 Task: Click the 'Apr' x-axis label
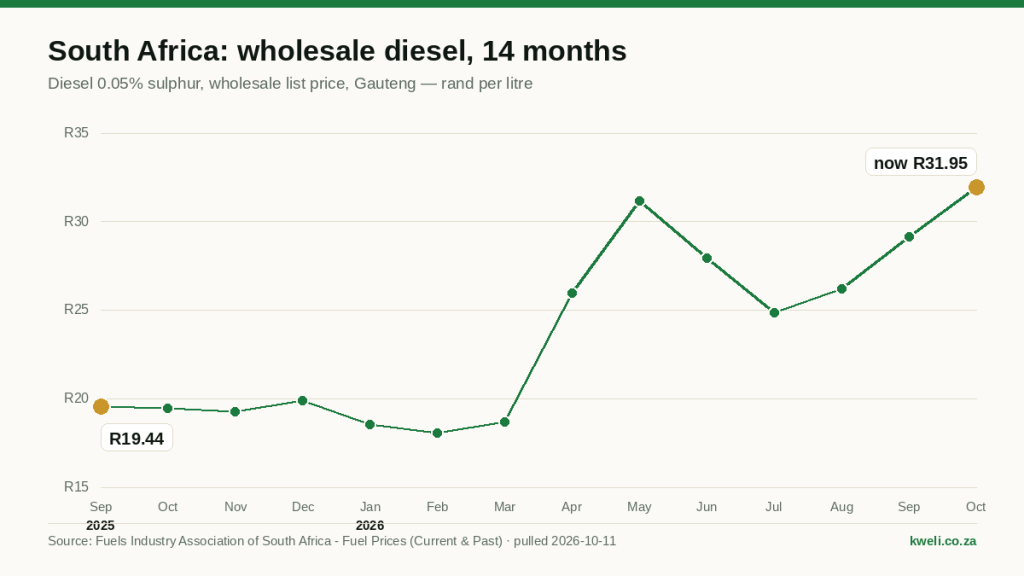click(x=571, y=507)
